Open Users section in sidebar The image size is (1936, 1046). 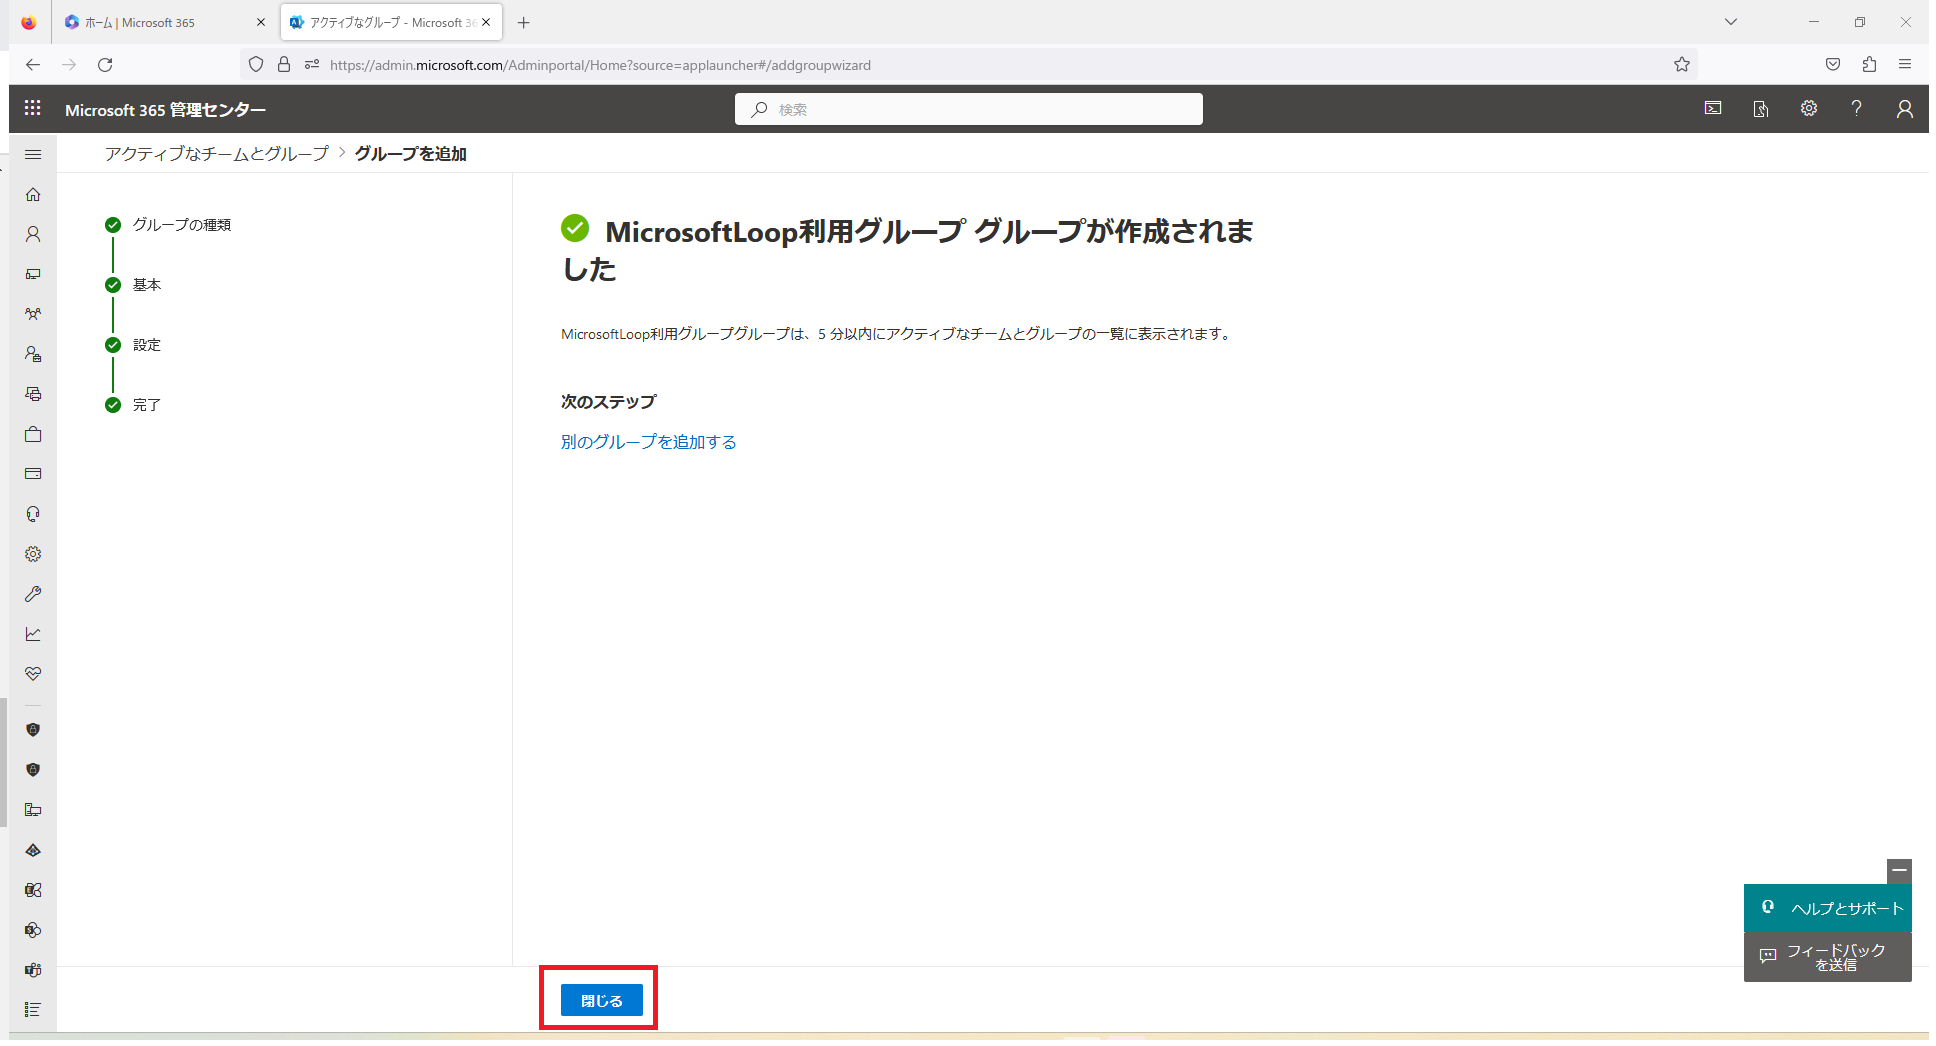click(33, 234)
